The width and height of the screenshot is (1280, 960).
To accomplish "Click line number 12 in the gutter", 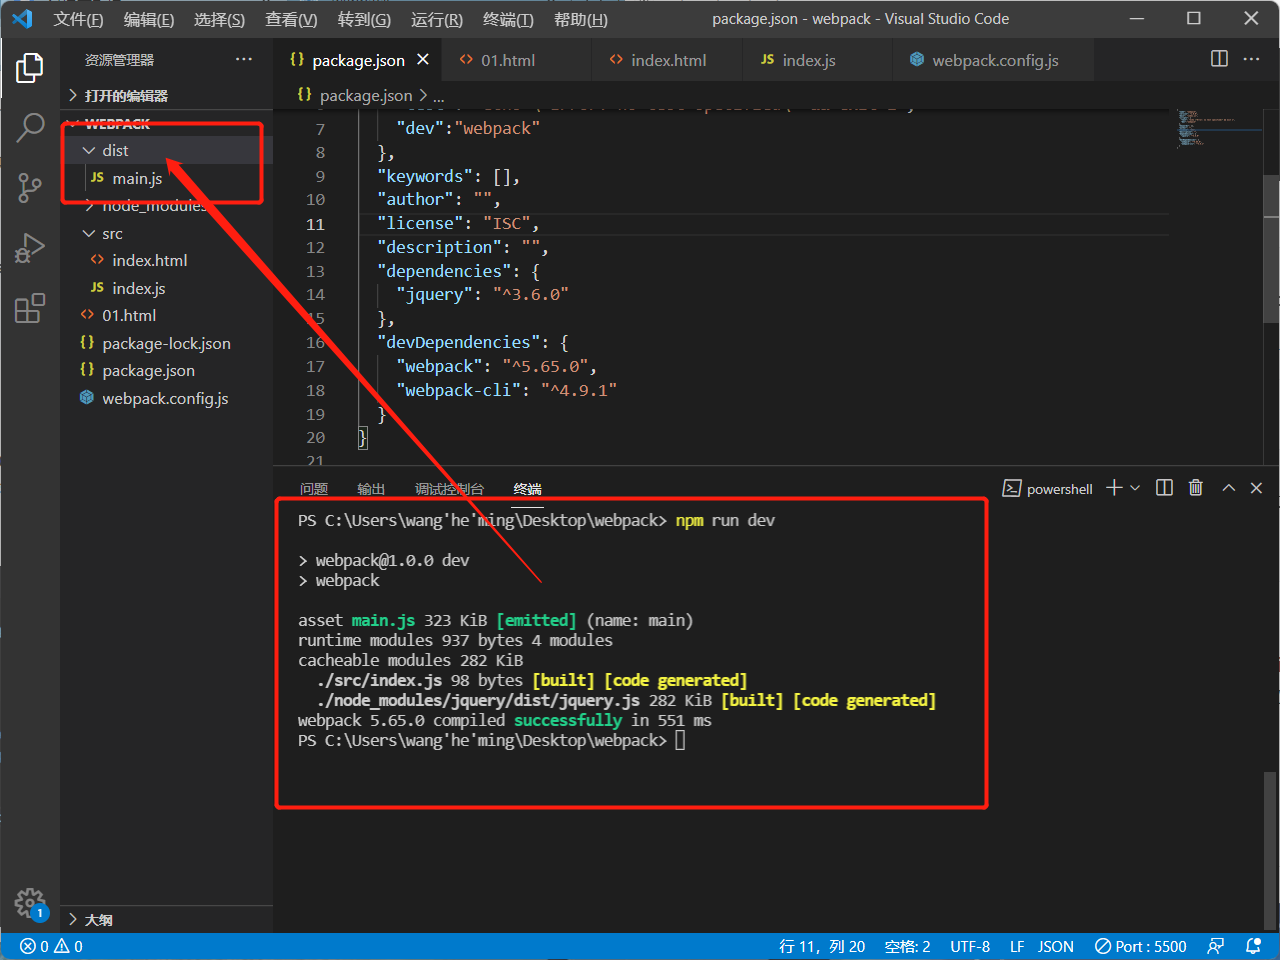I will click(315, 247).
